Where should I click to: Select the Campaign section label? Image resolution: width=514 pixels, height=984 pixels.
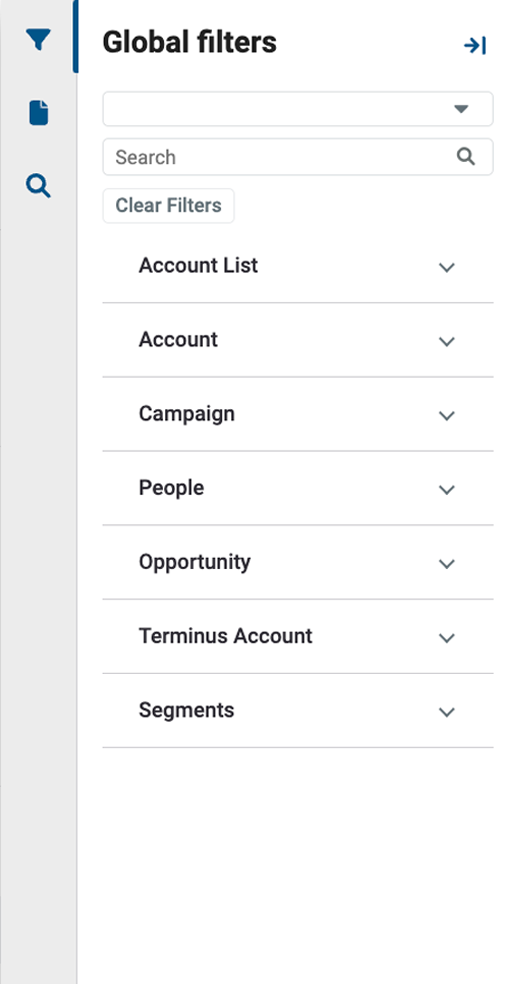pyautogui.click(x=186, y=414)
